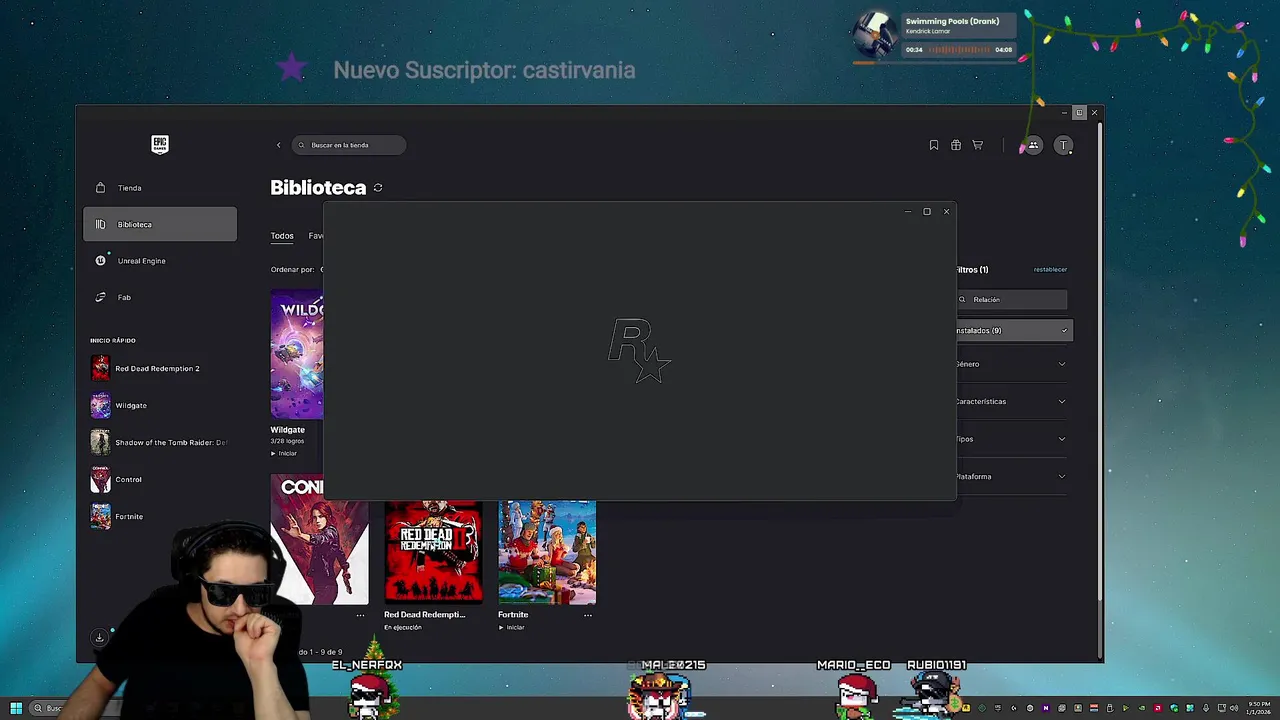Focus the Buscar en la tienda search field
Viewport: 1280px width, 720px height.
pos(349,145)
